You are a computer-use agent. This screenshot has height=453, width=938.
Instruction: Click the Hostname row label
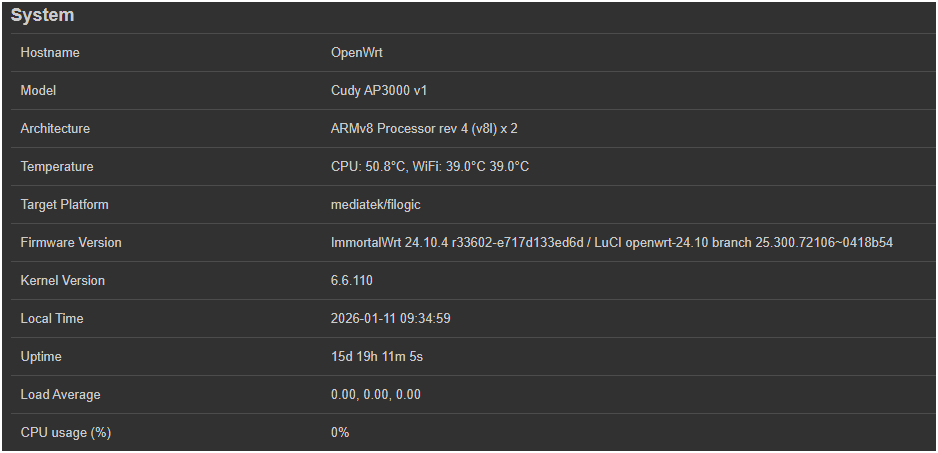[x=50, y=52]
